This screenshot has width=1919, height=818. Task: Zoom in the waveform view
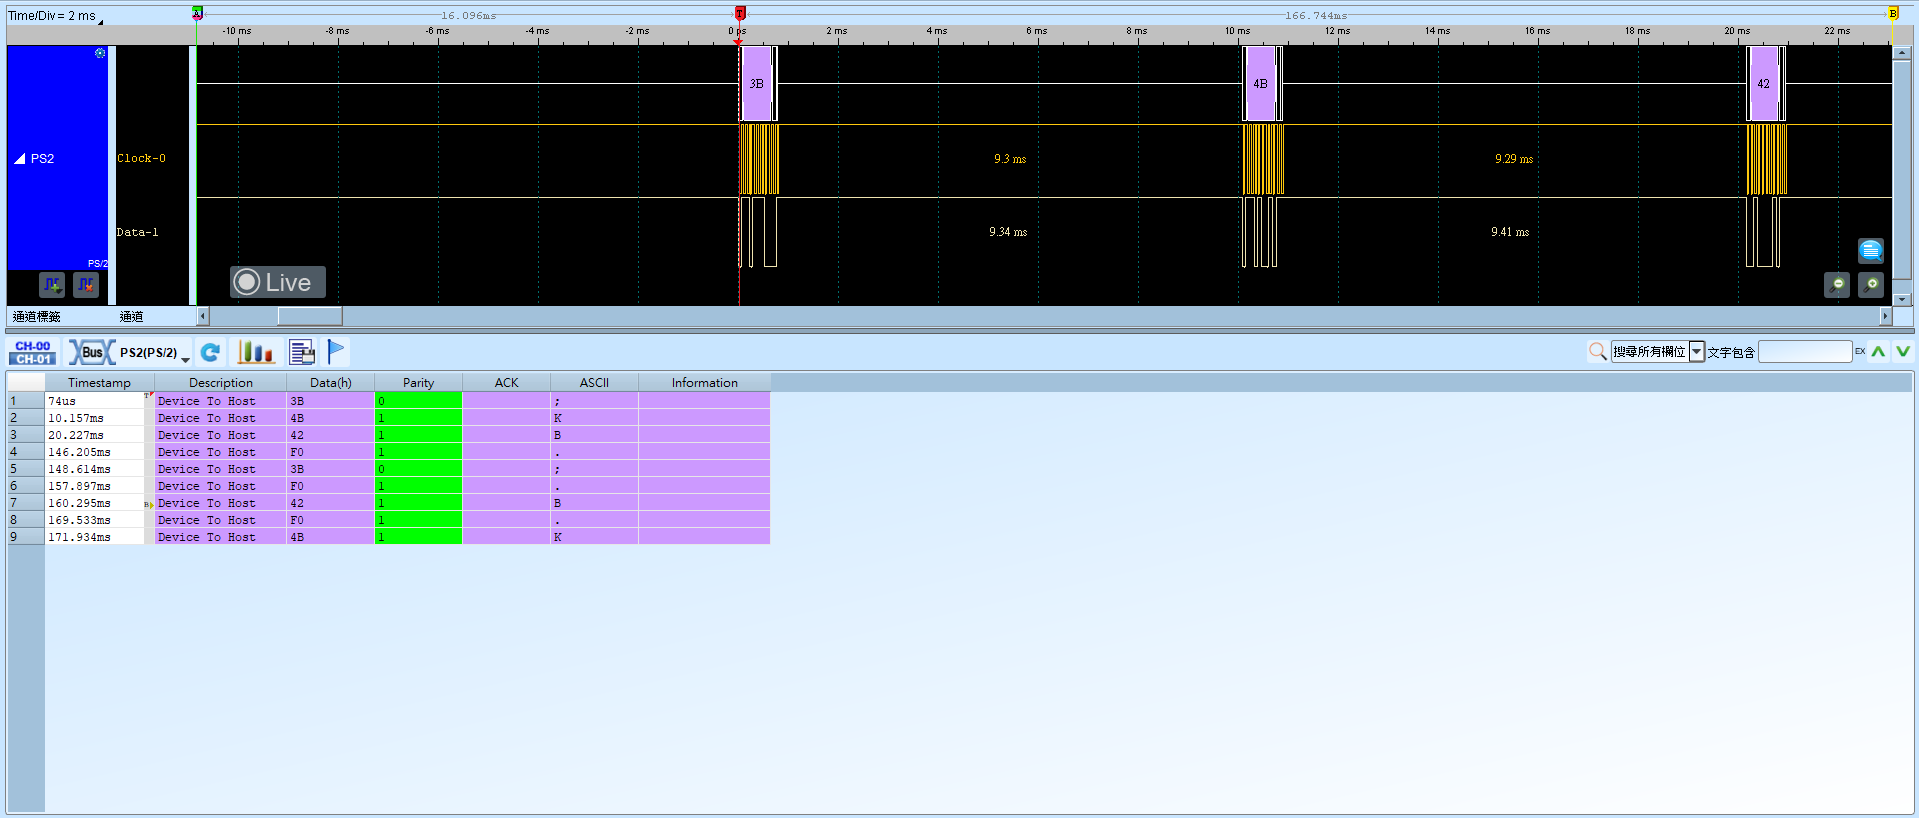tap(1871, 285)
